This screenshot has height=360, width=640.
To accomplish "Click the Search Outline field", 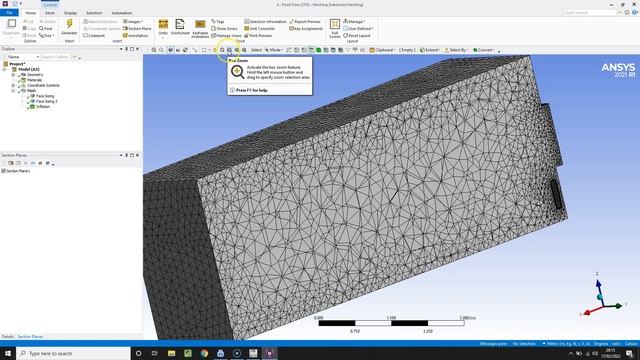I will [x=55, y=57].
